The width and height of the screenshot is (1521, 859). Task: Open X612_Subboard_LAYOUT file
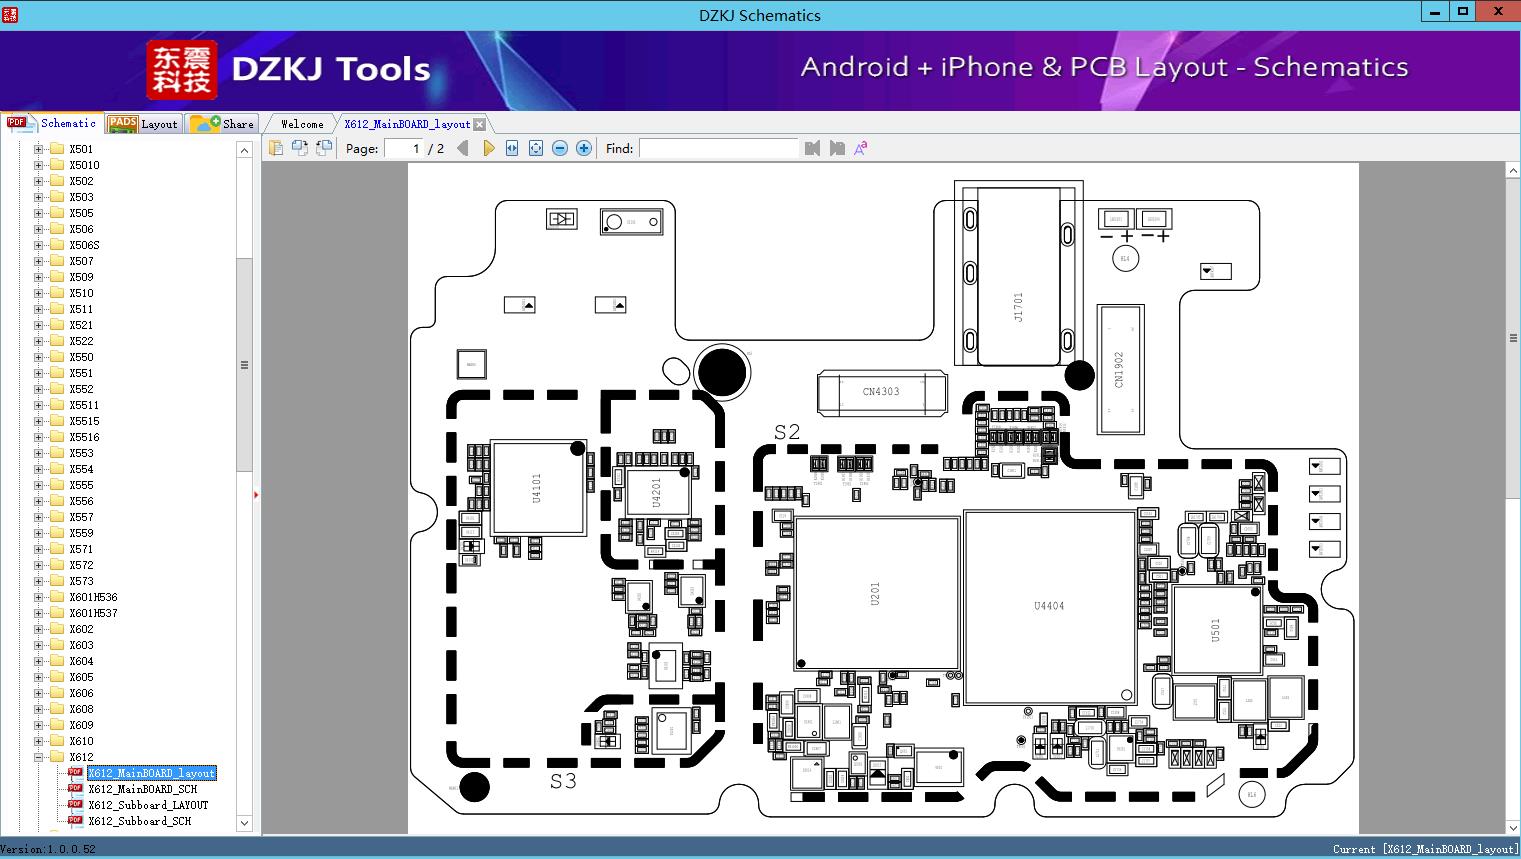point(148,805)
